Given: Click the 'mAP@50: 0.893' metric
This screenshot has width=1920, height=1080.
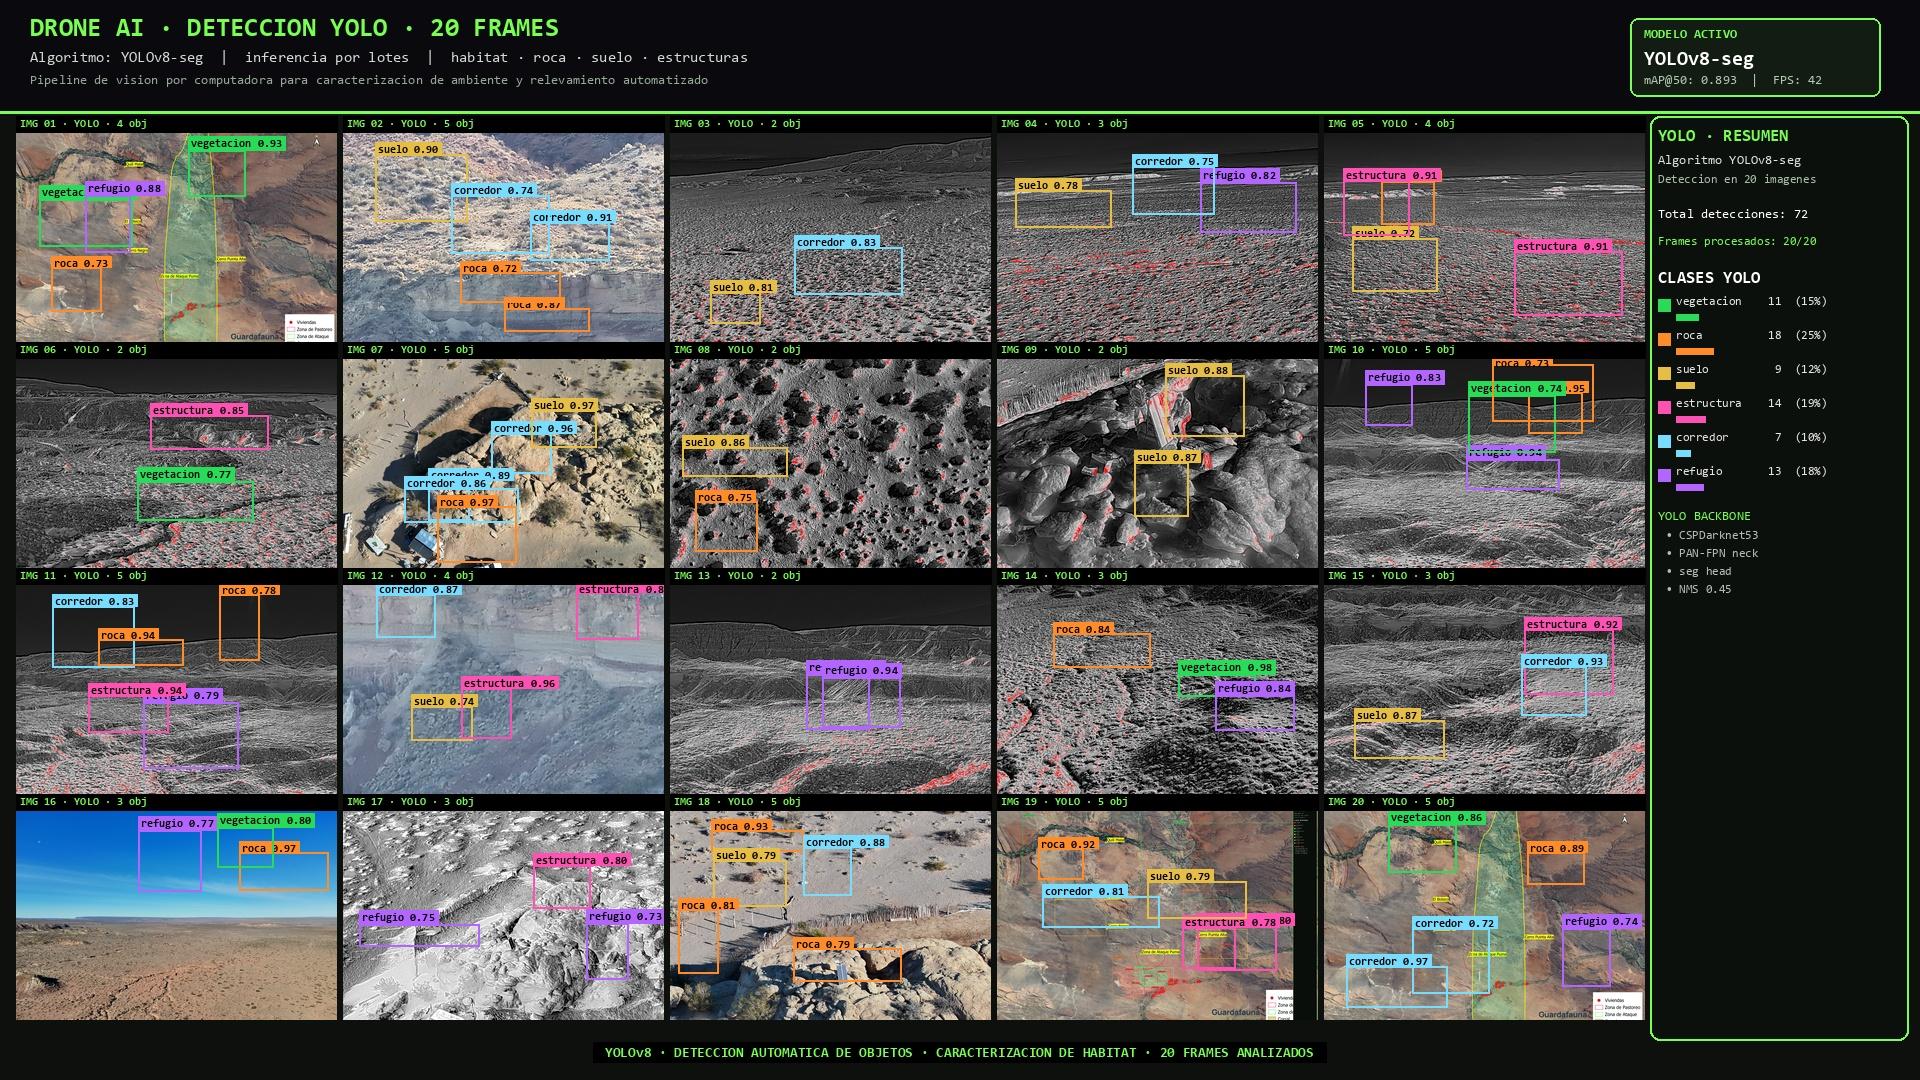Looking at the screenshot, I should click(1690, 80).
